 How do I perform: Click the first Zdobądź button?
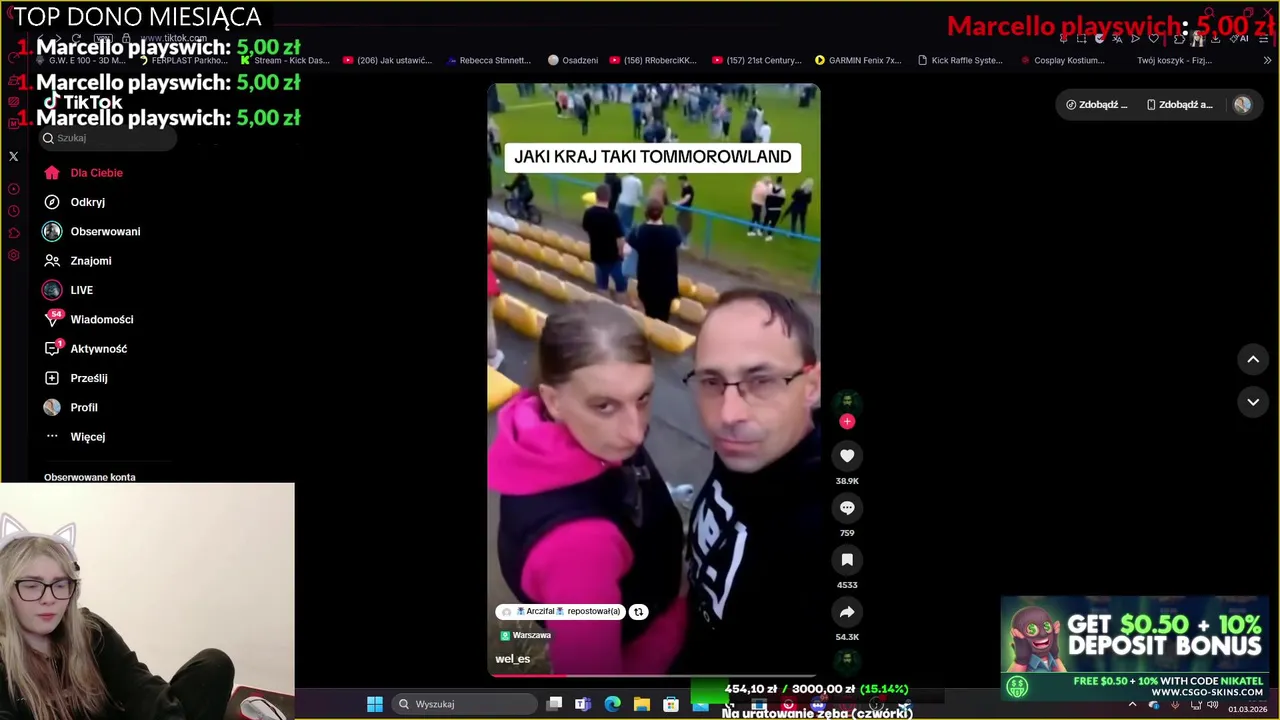click(x=1097, y=105)
